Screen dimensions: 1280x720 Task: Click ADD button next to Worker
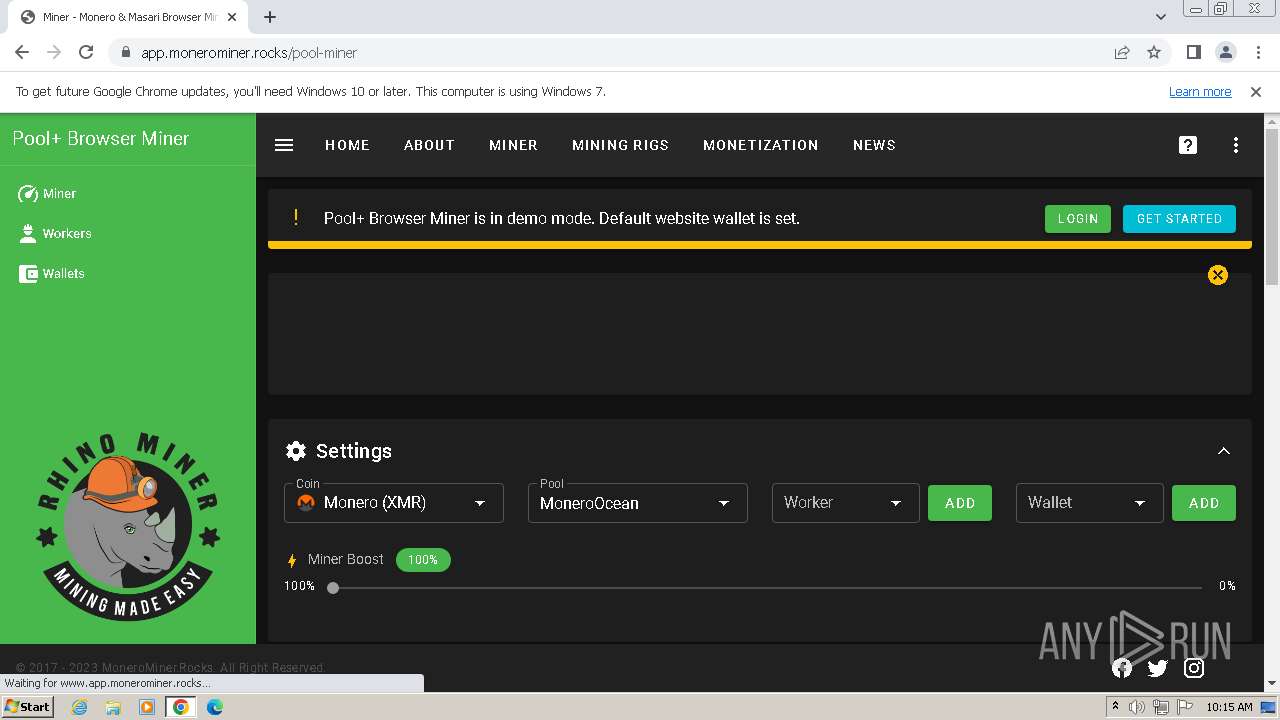[960, 503]
